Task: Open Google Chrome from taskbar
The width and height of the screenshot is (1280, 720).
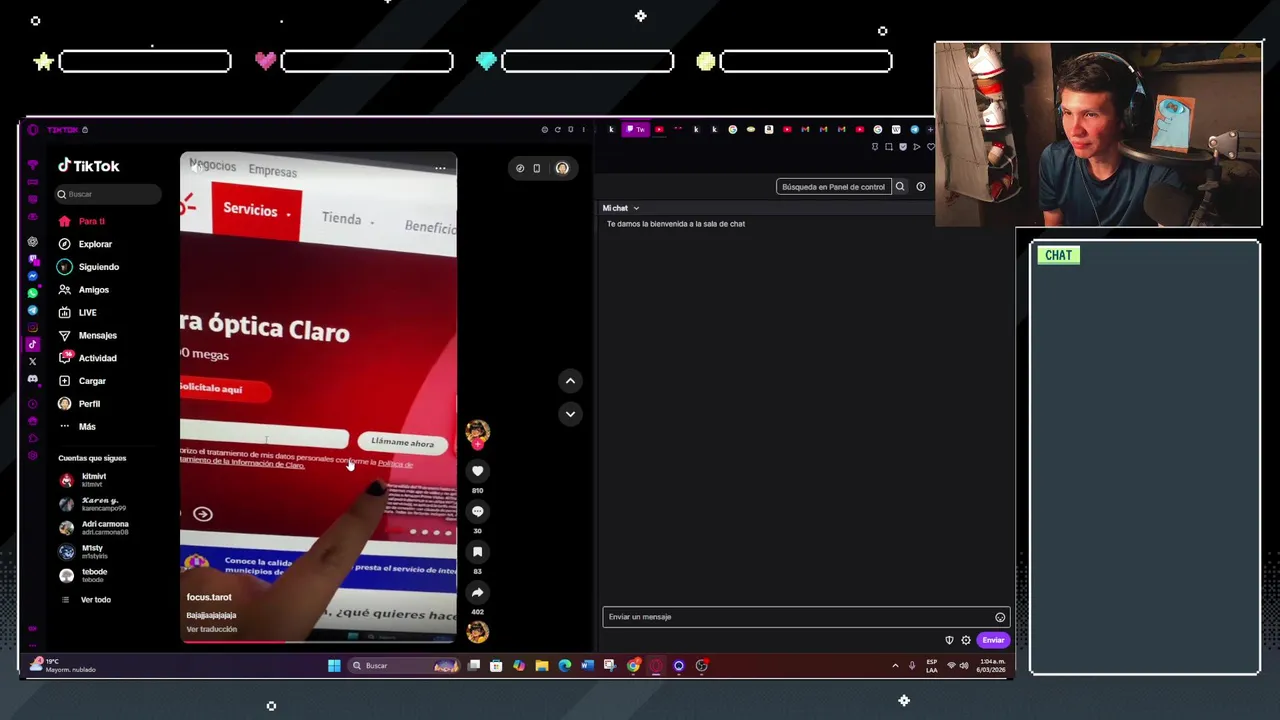Action: [x=633, y=666]
